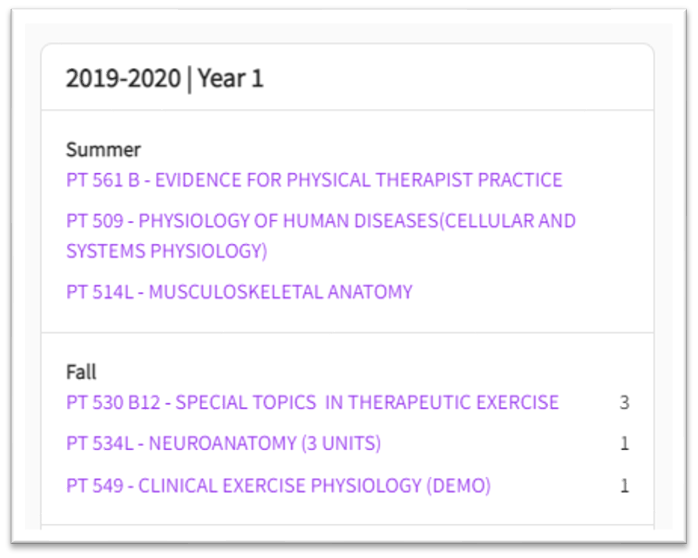Click the number 1 beside PT 534L Neuroanatomy

624,444
